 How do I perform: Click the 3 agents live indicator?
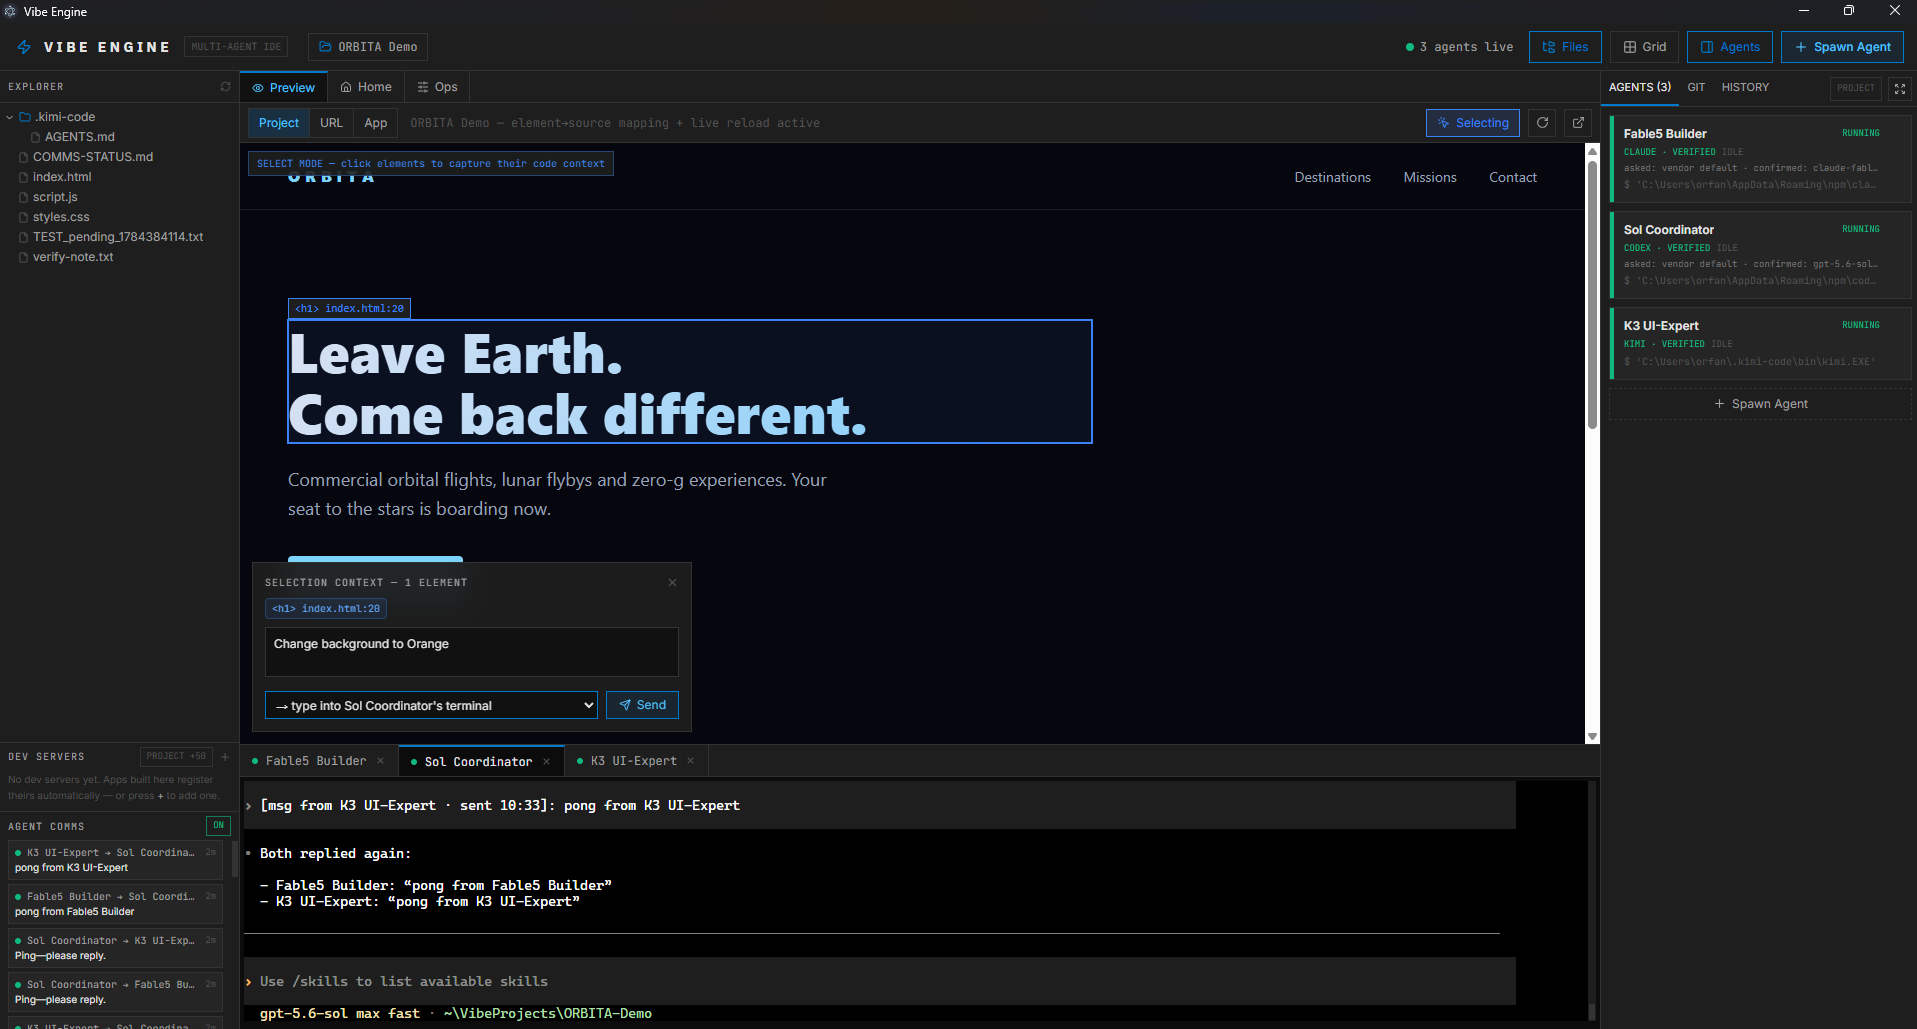click(x=1459, y=47)
